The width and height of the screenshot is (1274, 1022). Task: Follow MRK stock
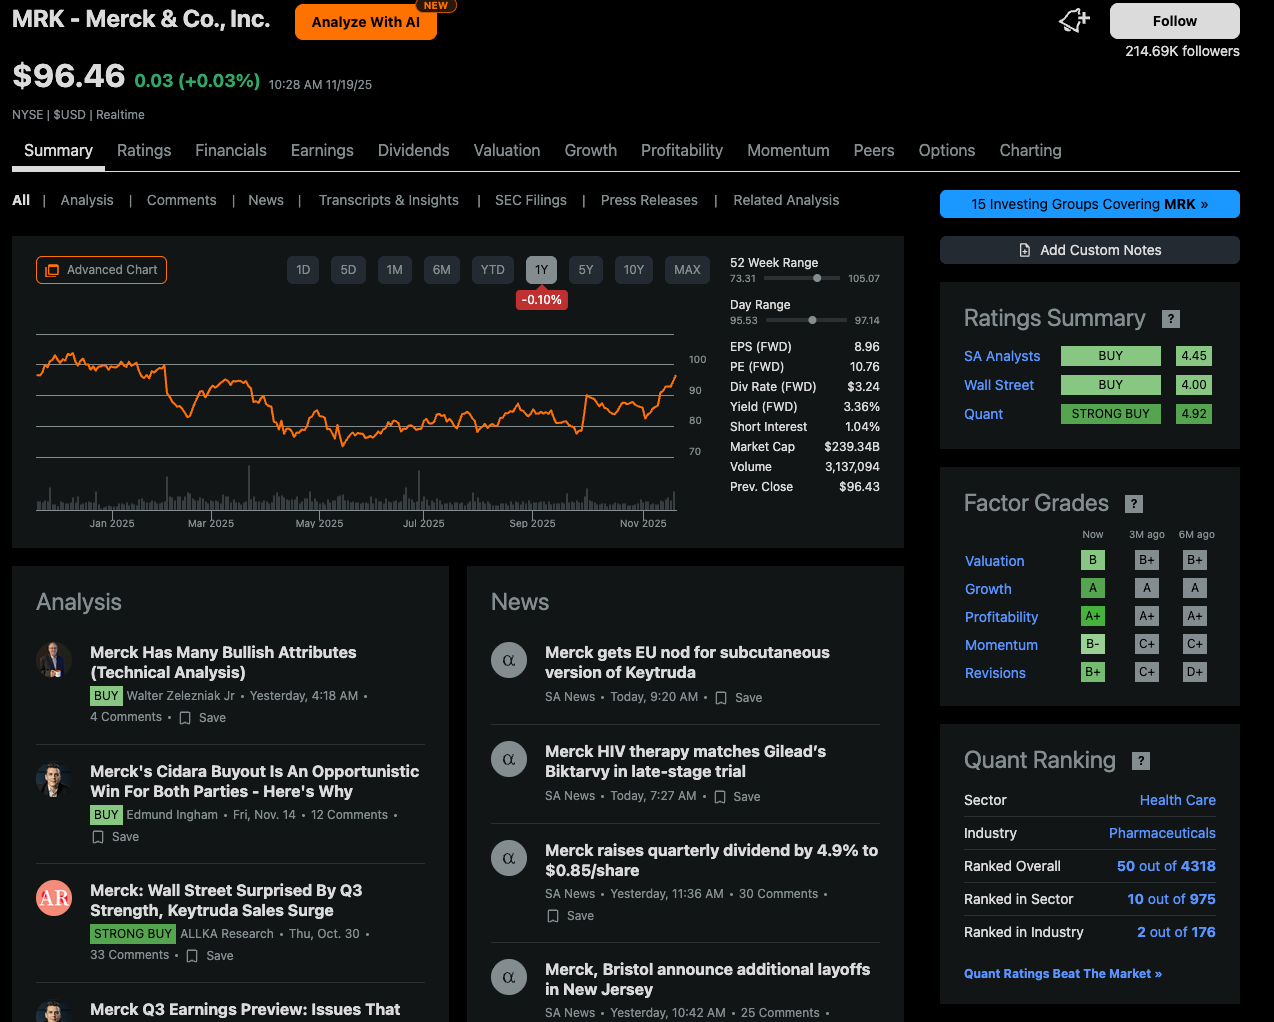click(x=1175, y=21)
